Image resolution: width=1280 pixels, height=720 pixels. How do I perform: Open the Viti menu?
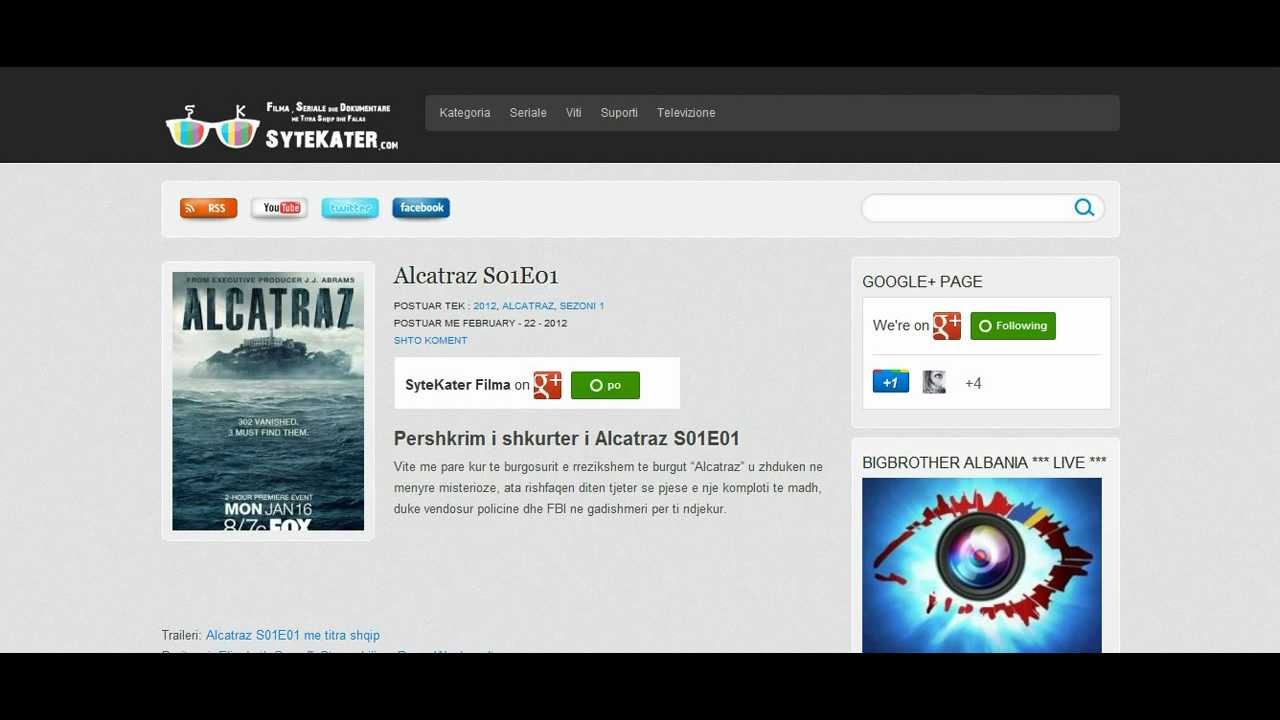(x=573, y=113)
